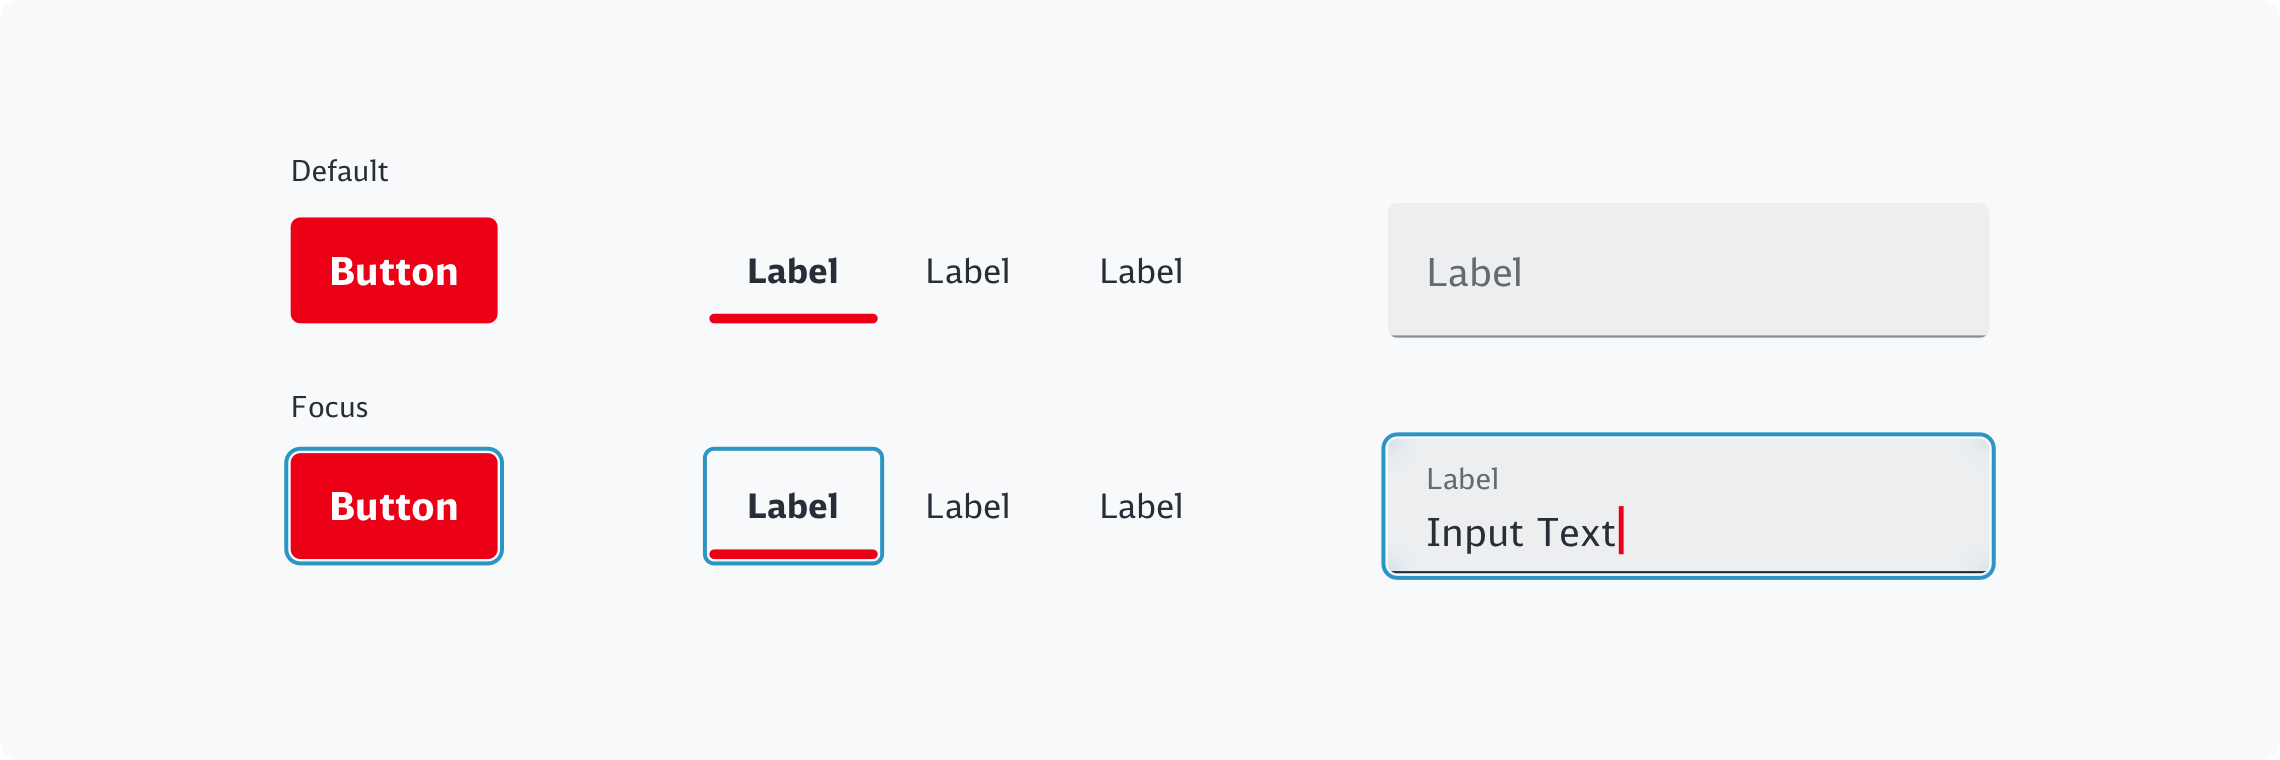2280x760 pixels.
Task: Click placeholder Label text in the default field
Action: coord(1474,273)
